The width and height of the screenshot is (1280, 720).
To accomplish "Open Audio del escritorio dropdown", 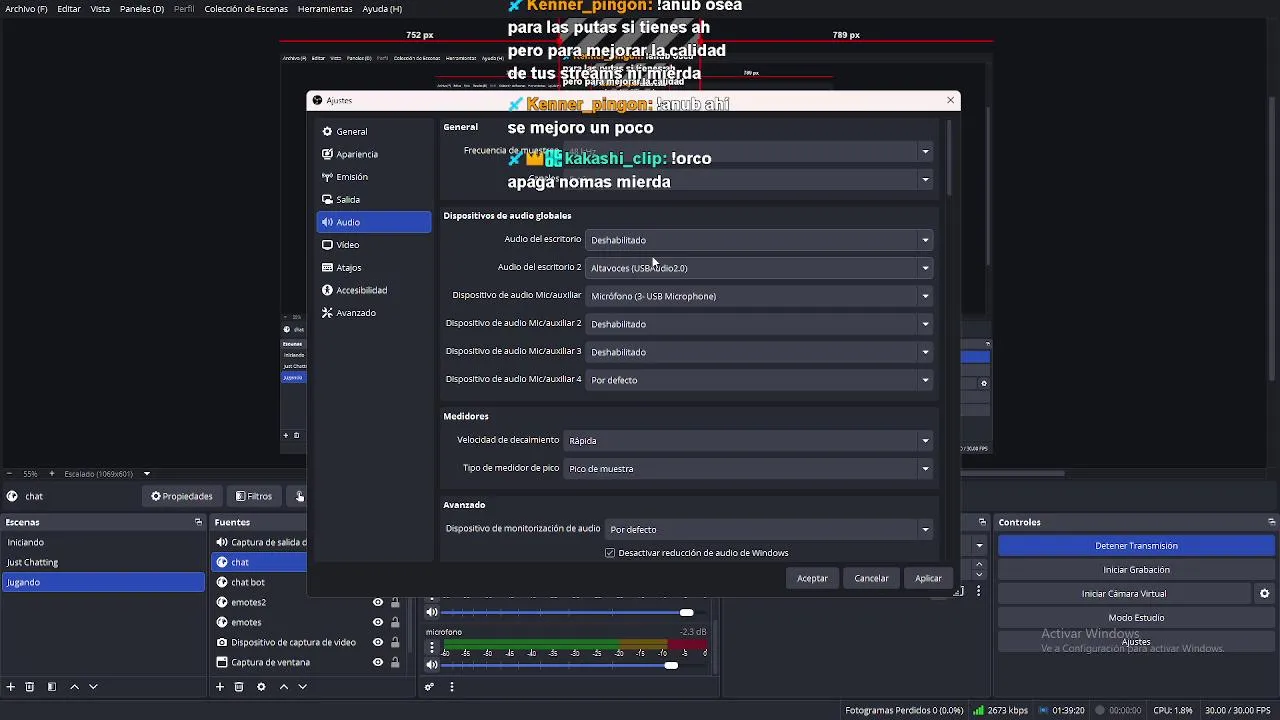I will (x=759, y=240).
